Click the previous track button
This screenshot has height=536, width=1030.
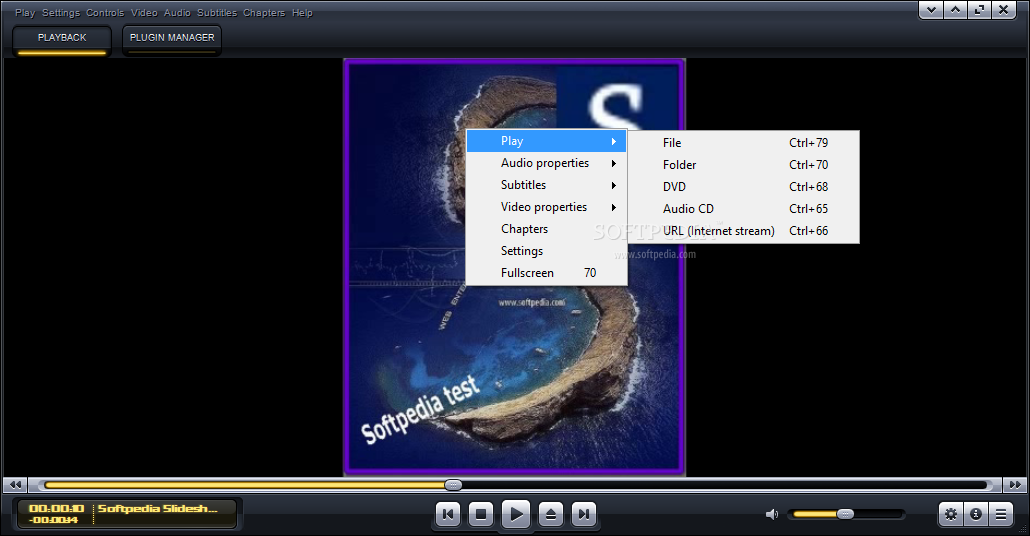448,514
